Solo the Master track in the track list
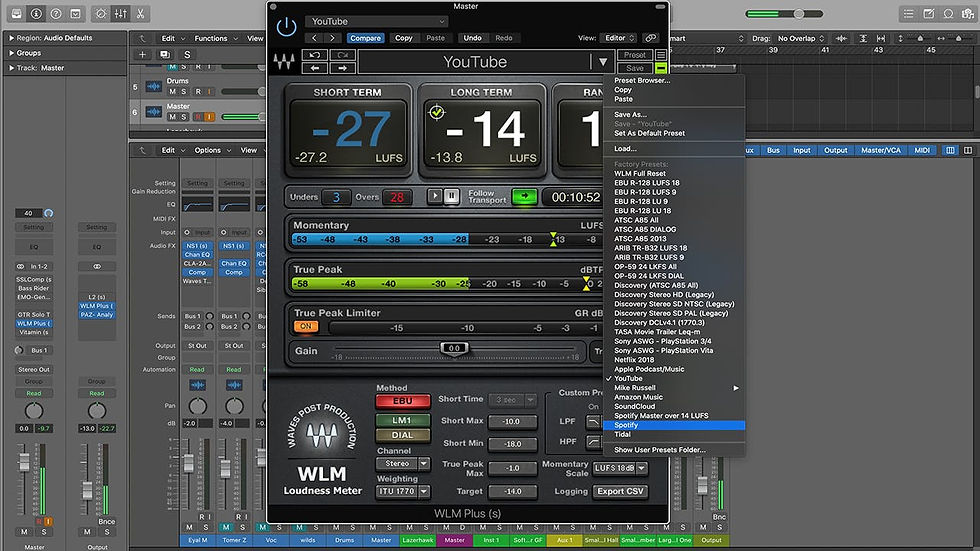Image resolution: width=980 pixels, height=551 pixels. [x=184, y=117]
